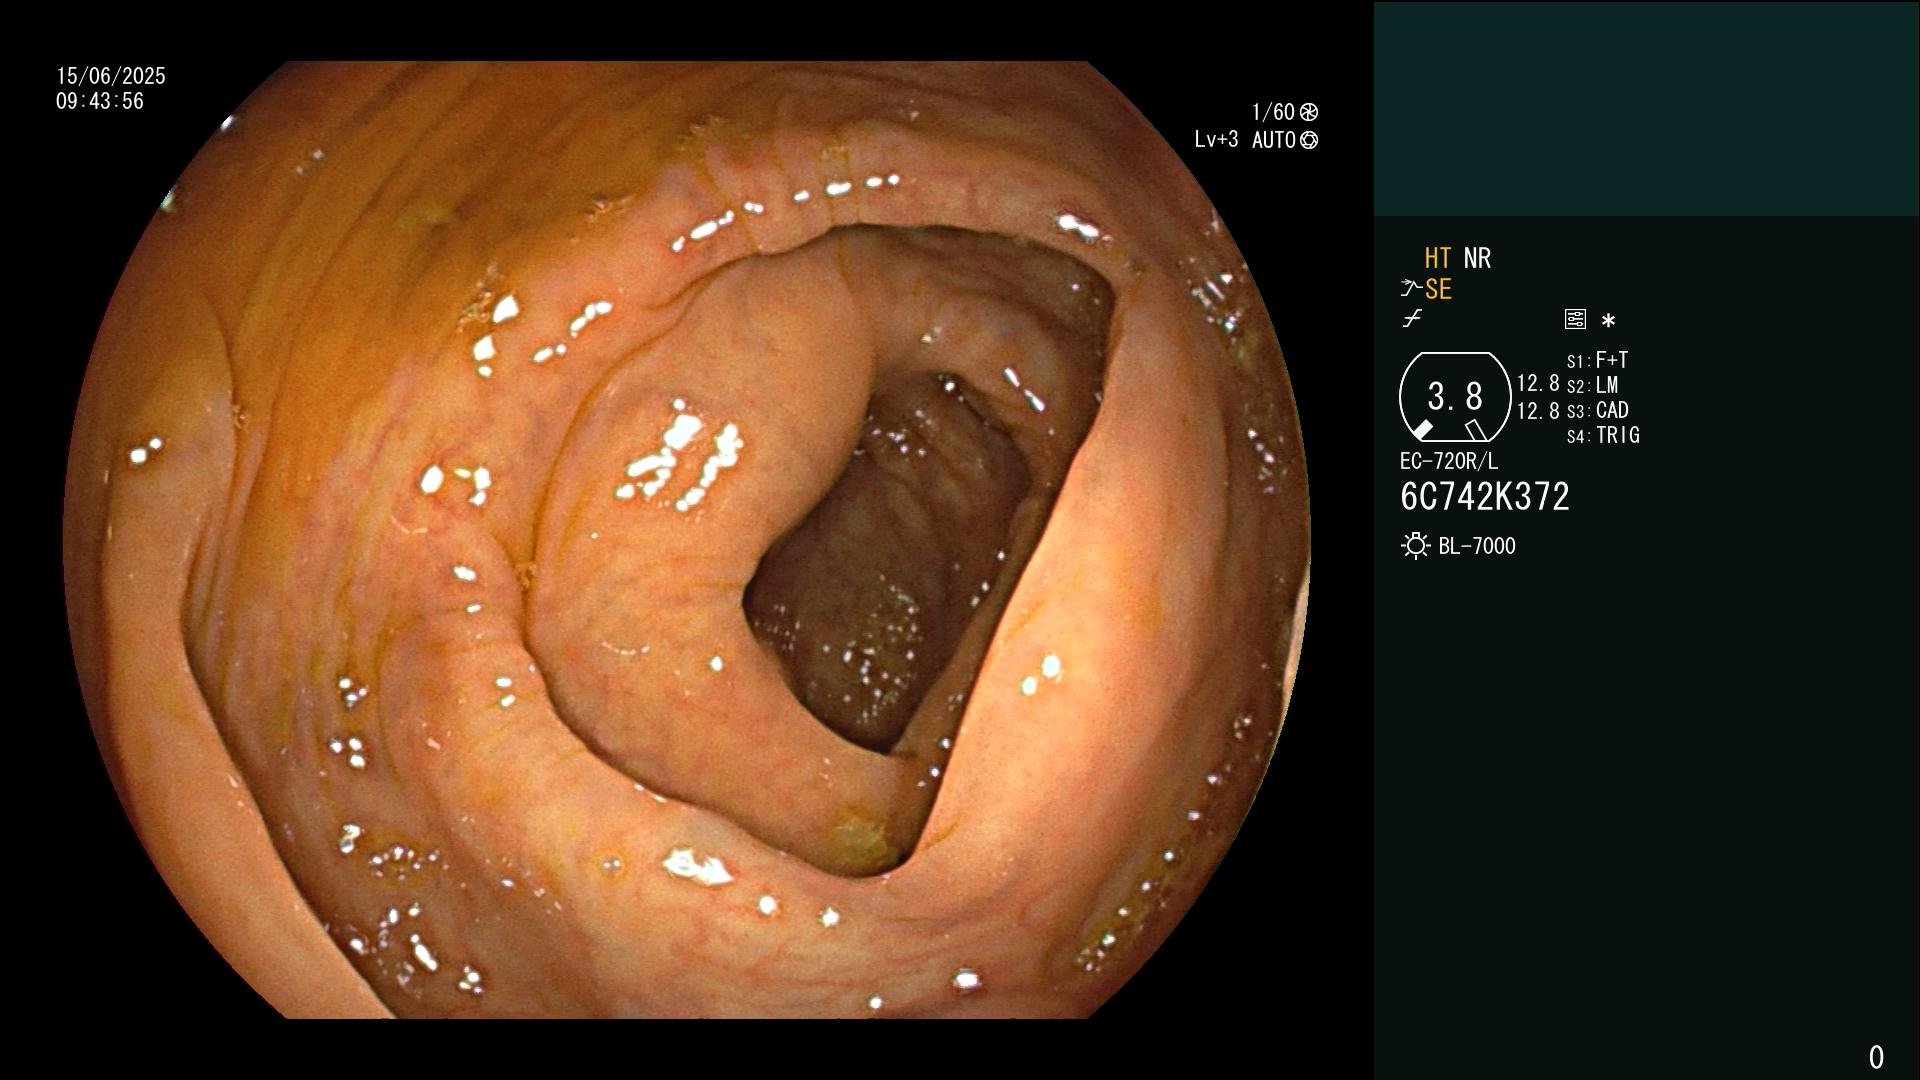
Task: Click the timestamp 09:43:56
Action: click(x=100, y=101)
